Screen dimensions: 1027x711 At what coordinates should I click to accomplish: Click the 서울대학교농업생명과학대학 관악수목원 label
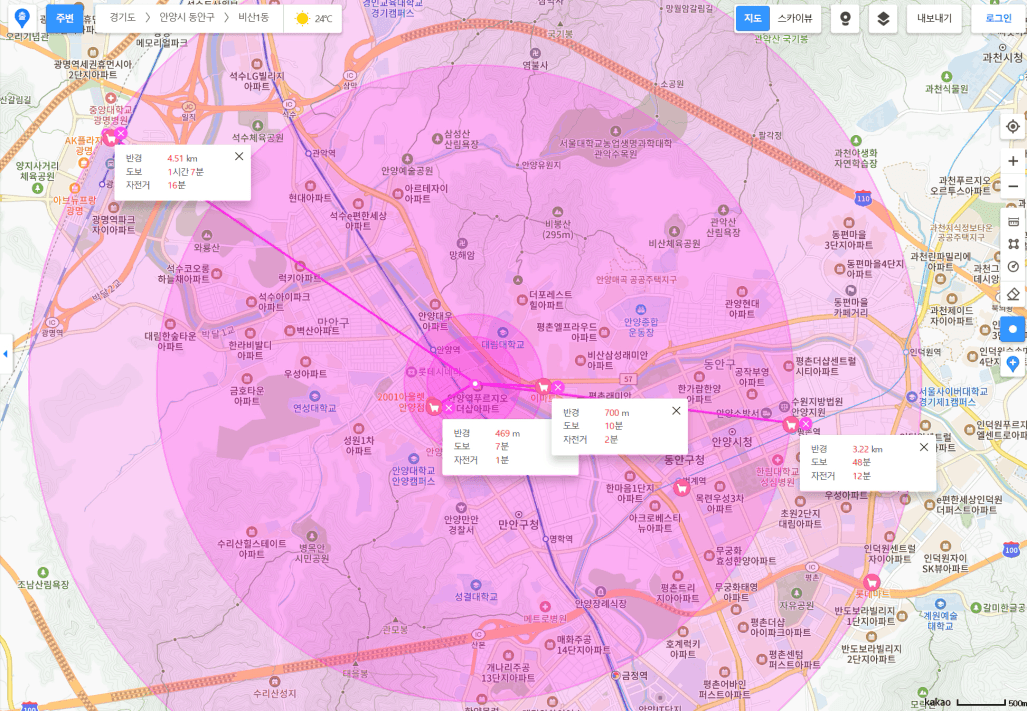click(616, 149)
